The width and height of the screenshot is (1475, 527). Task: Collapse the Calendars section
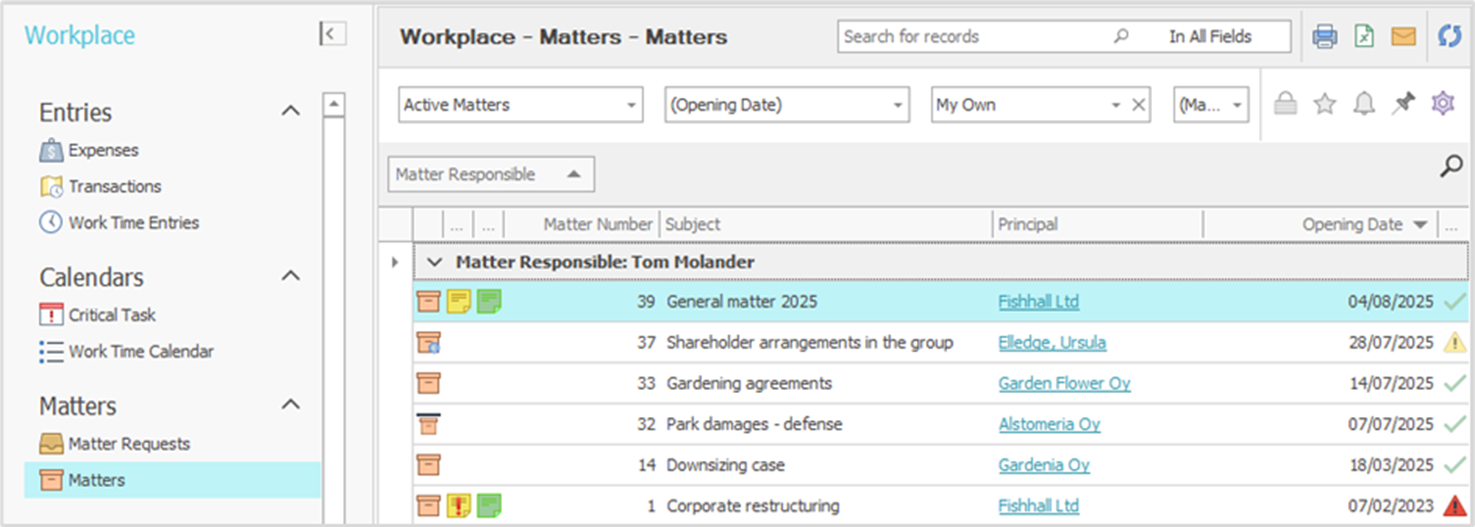(x=290, y=276)
